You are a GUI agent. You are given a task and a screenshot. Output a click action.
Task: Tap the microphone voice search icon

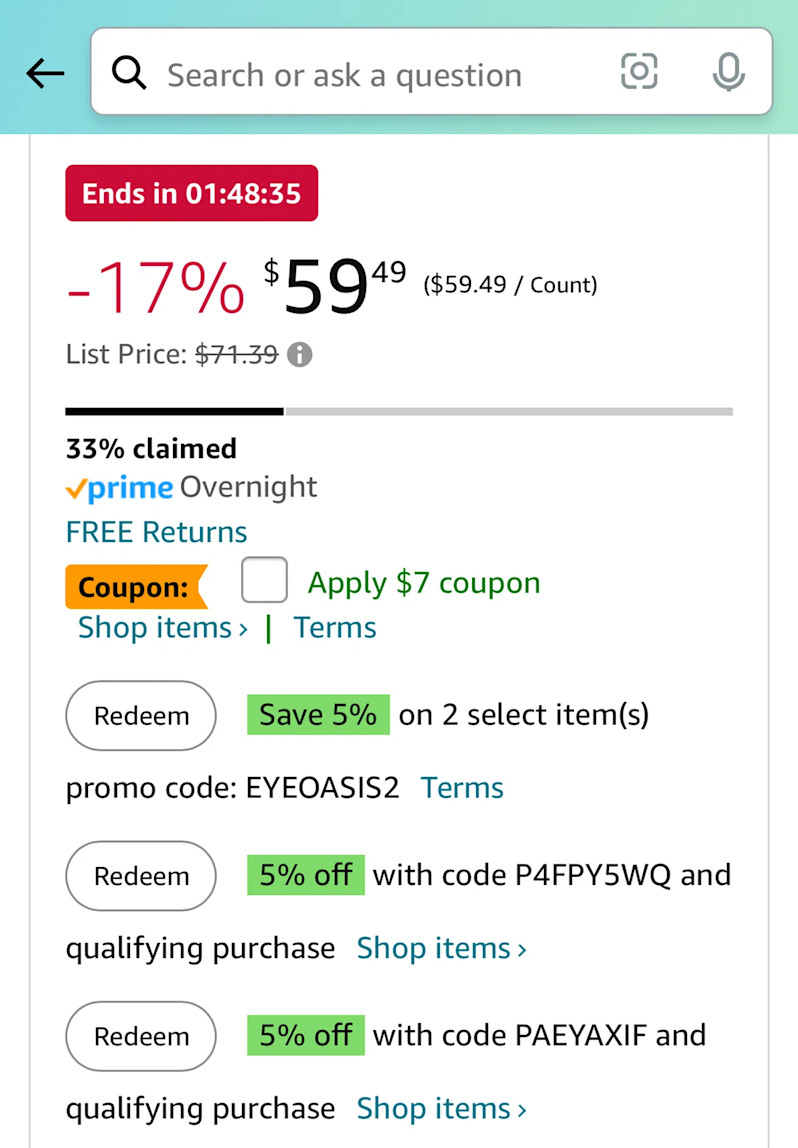[728, 72]
